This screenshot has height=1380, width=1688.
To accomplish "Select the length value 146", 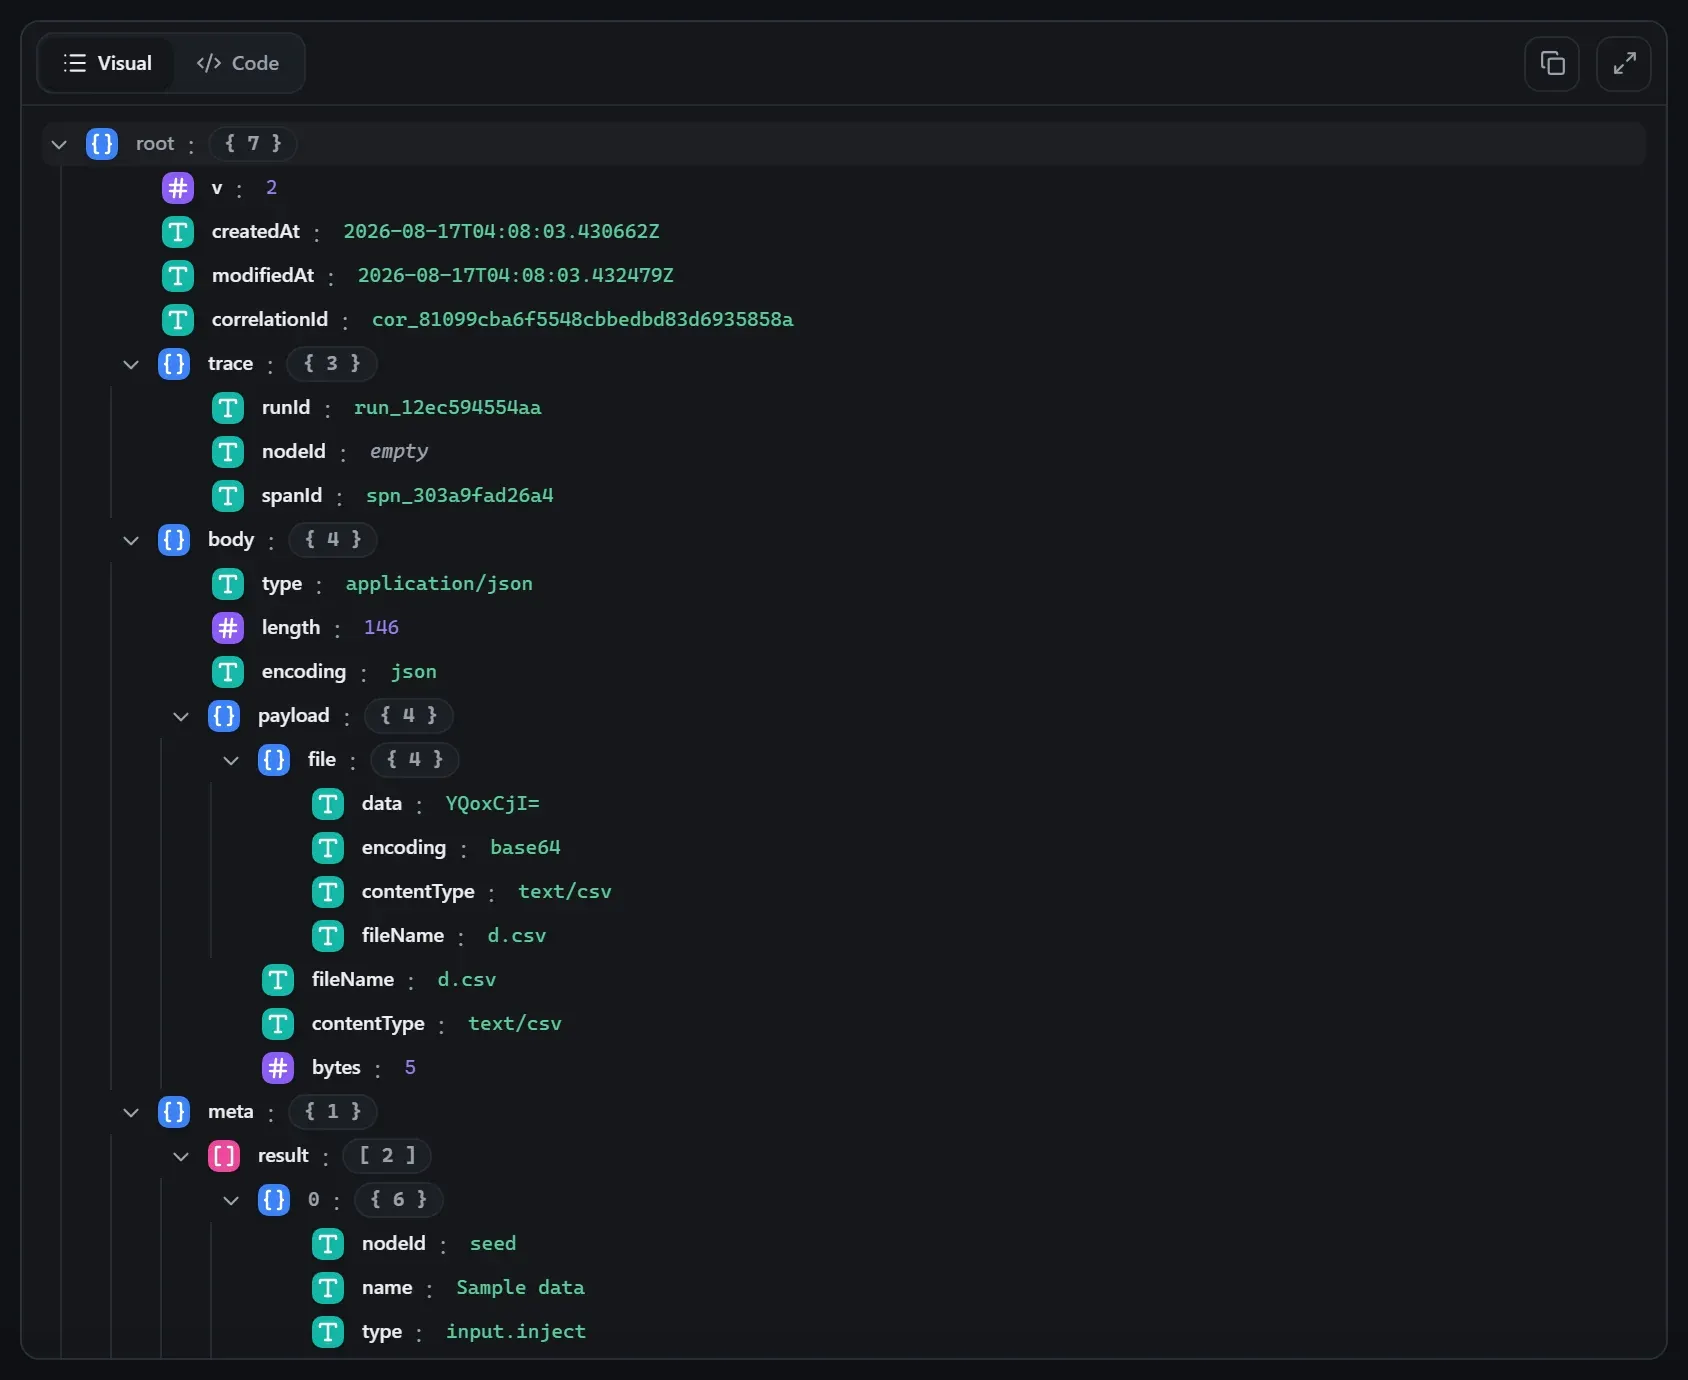I will pyautogui.click(x=381, y=628).
